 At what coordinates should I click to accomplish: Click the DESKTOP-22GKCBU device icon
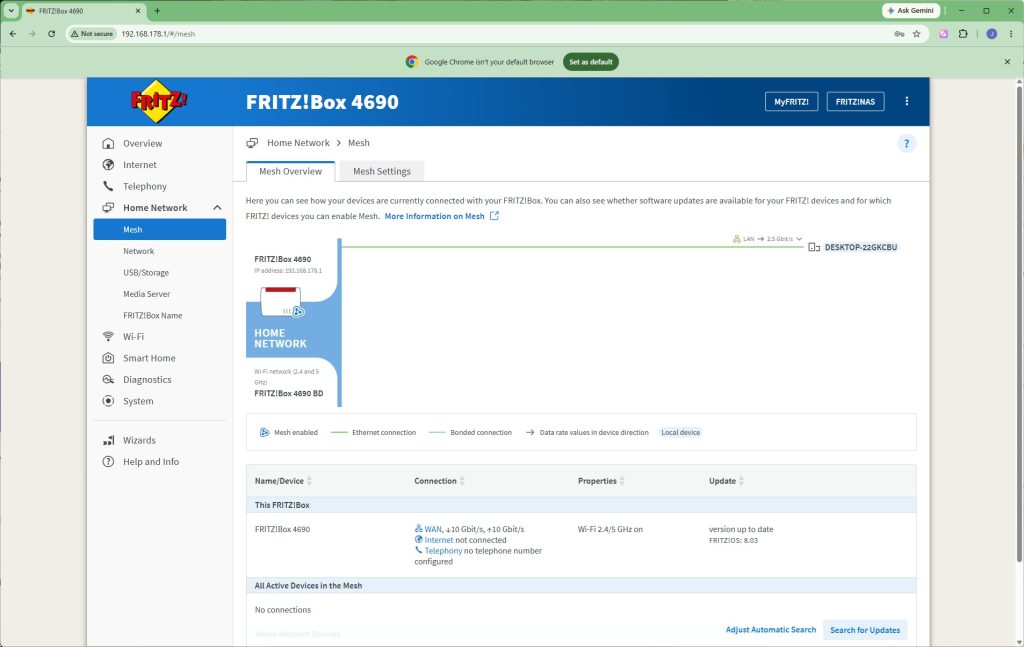[x=814, y=247]
